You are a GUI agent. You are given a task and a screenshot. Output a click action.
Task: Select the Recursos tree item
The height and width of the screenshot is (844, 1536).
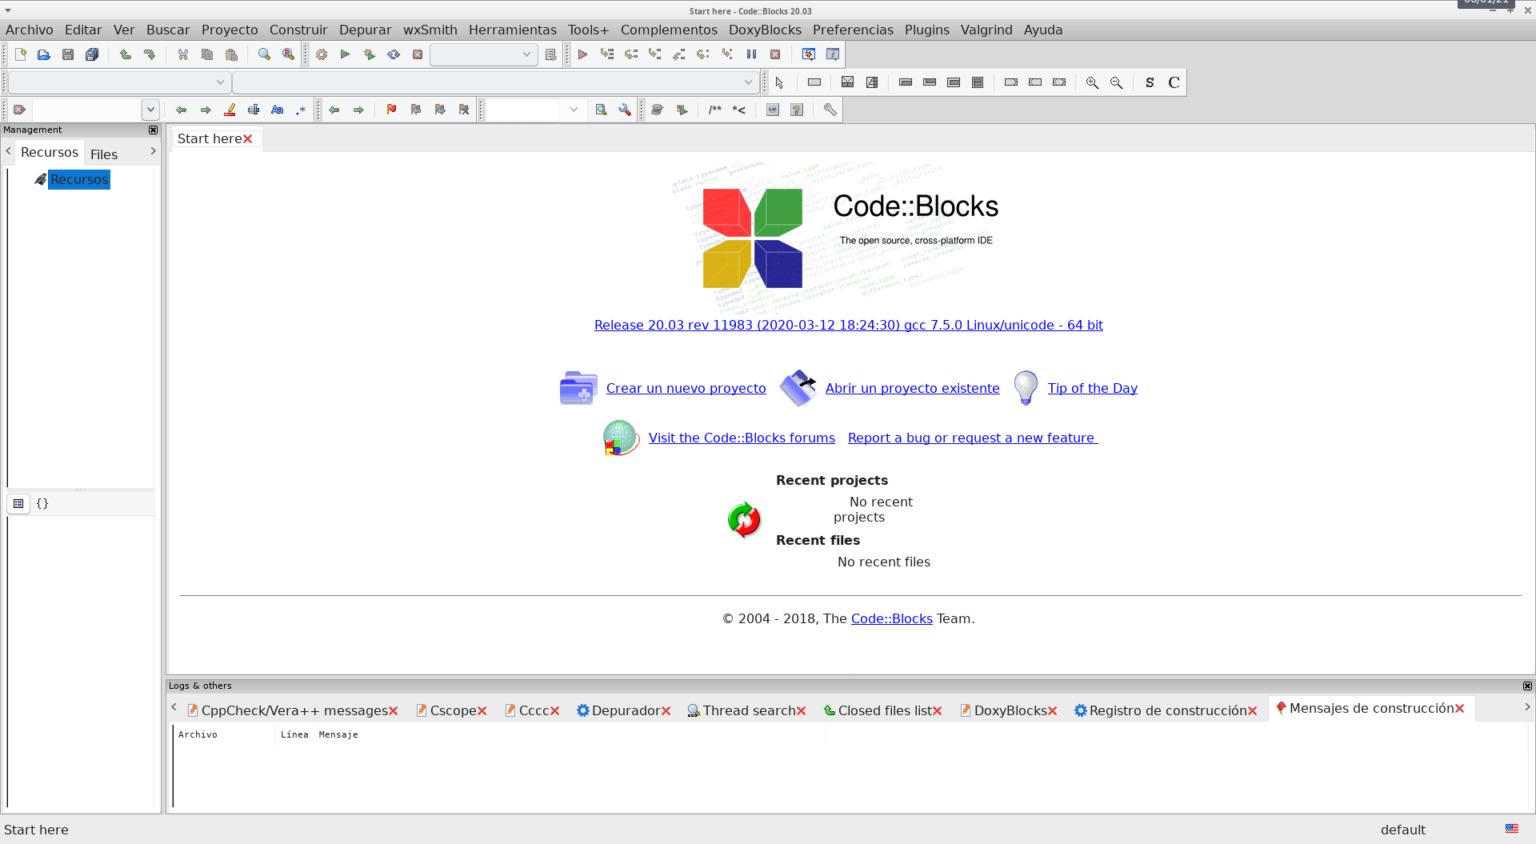[78, 179]
